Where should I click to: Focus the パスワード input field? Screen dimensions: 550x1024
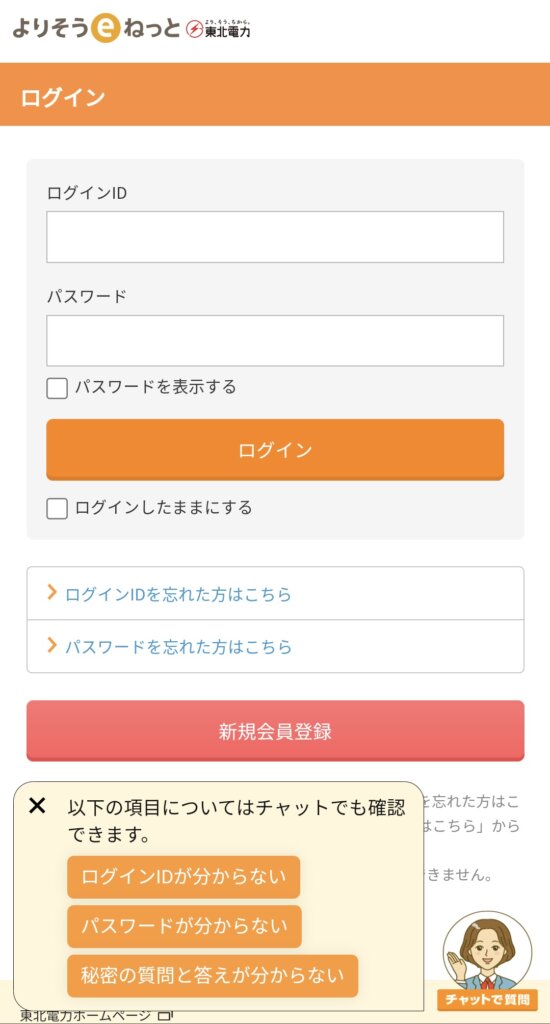pos(275,341)
